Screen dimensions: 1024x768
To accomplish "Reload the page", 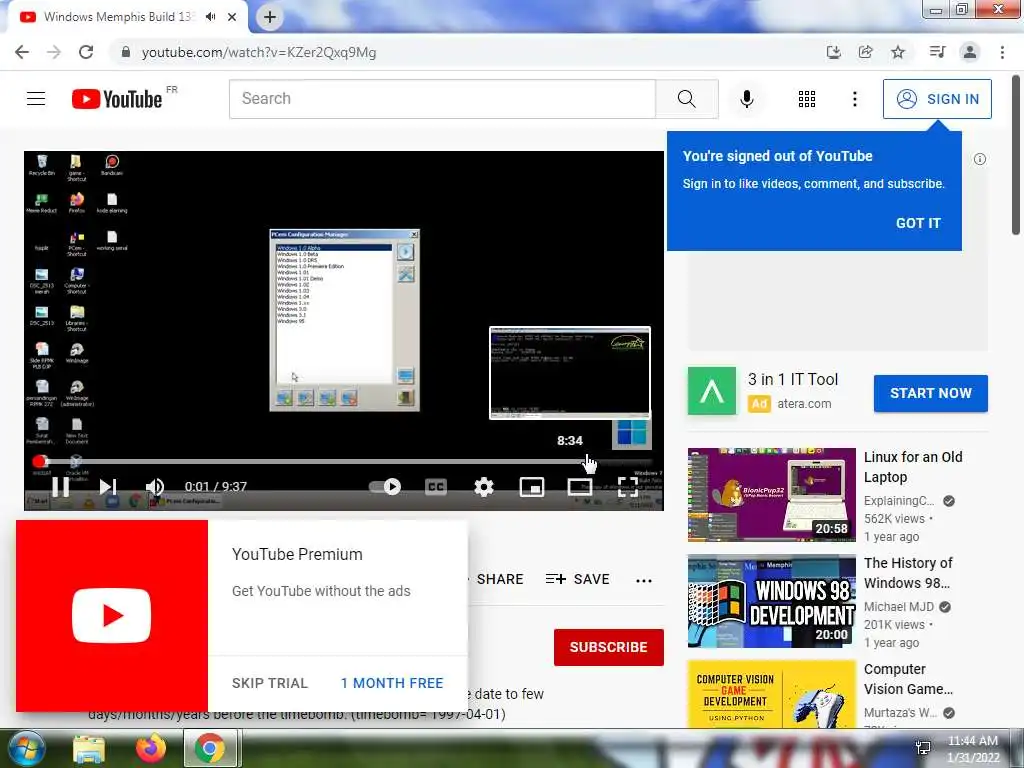I will pos(86,52).
